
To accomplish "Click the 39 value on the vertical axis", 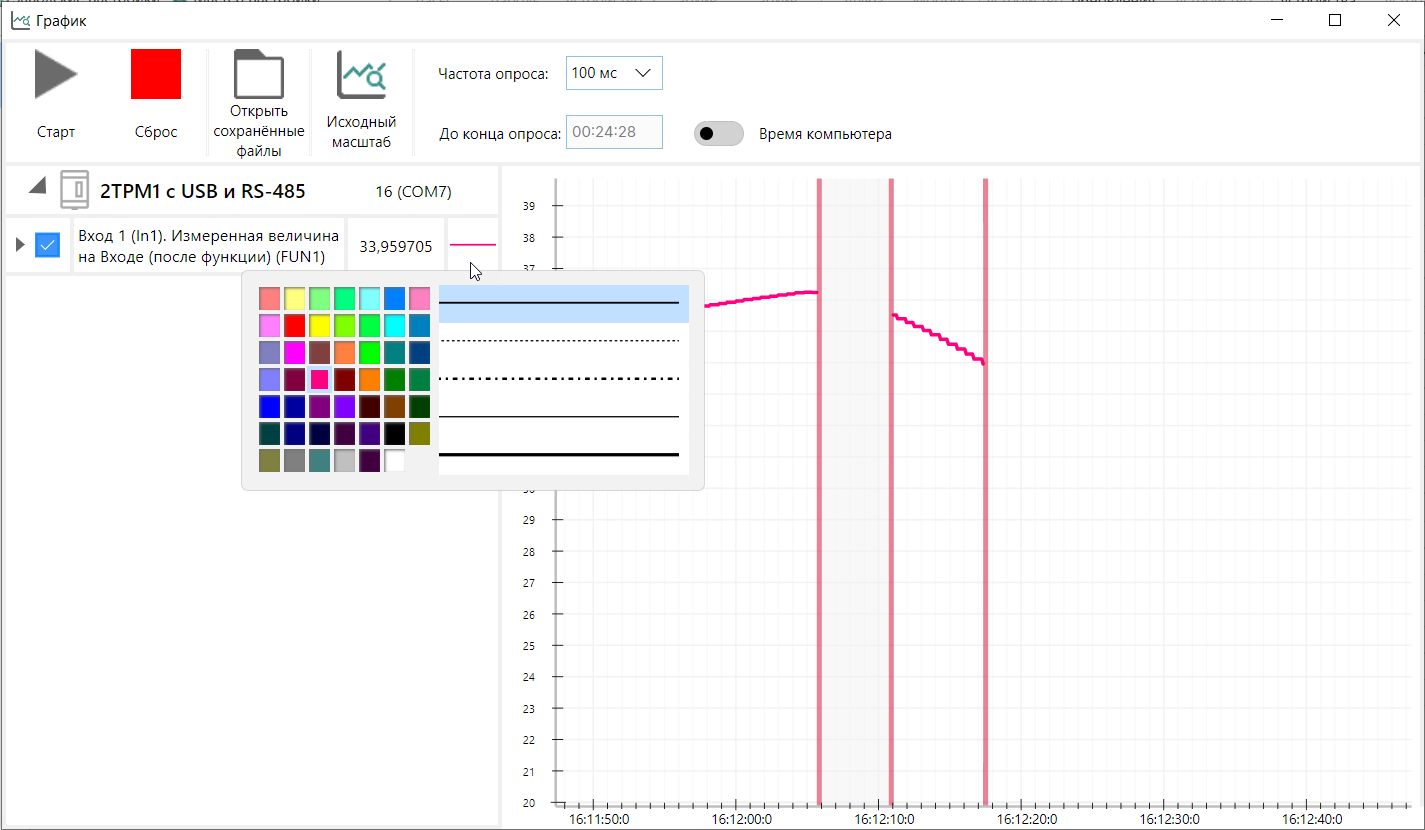I will [529, 206].
